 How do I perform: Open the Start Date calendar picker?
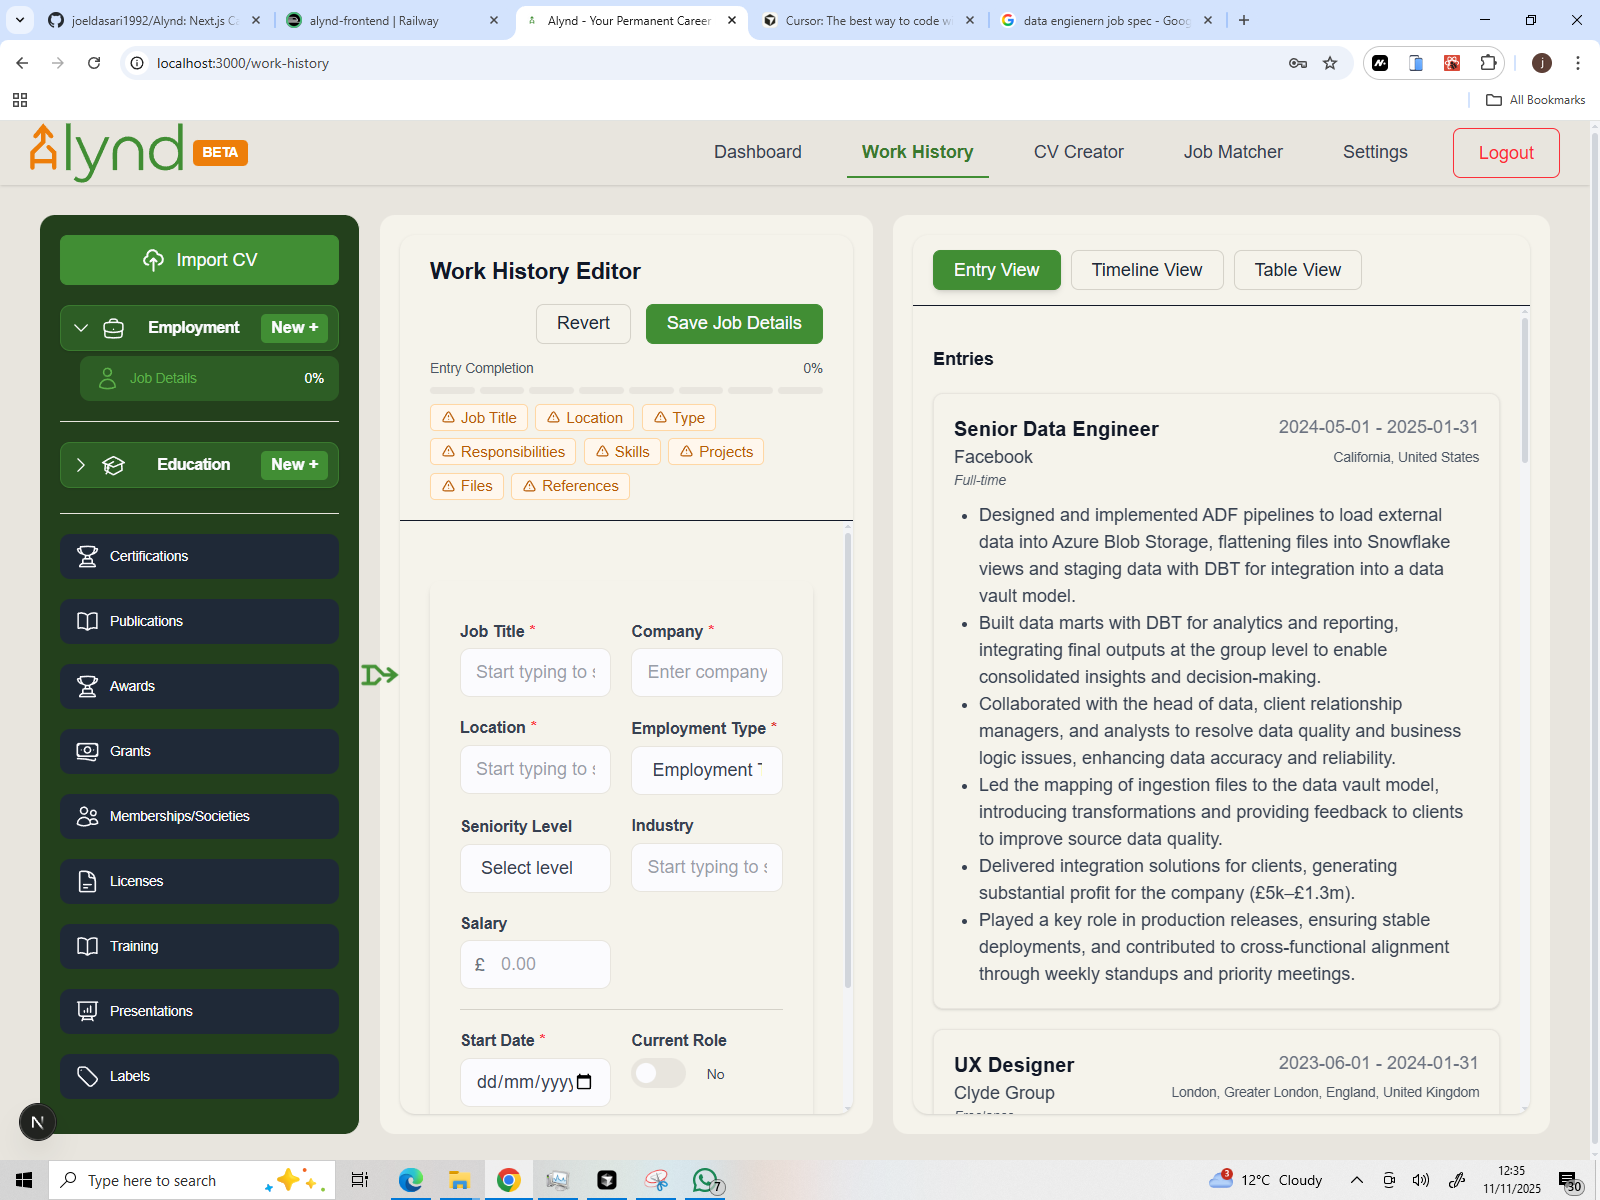point(586,1082)
